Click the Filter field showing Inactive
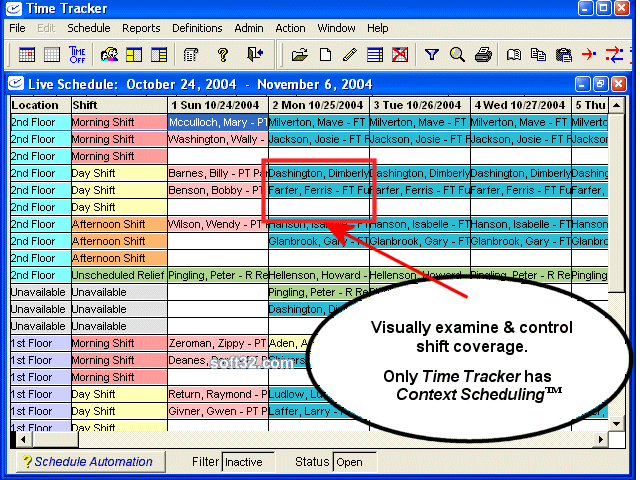 [x=248, y=462]
